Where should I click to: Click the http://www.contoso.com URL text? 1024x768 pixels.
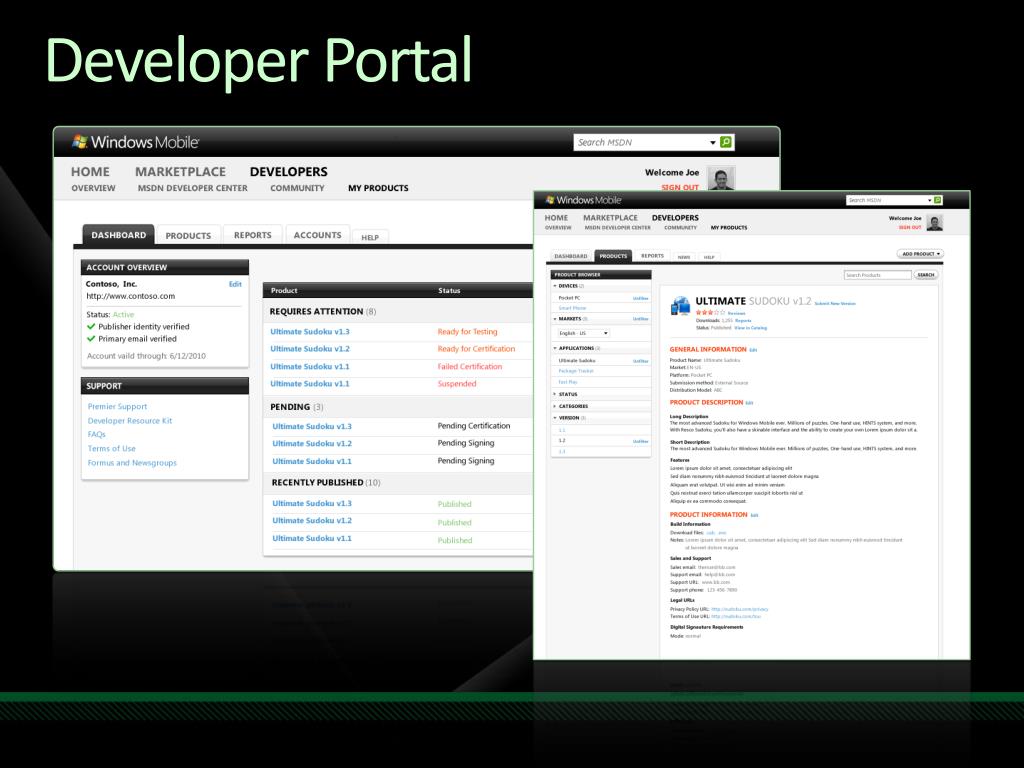click(x=131, y=296)
